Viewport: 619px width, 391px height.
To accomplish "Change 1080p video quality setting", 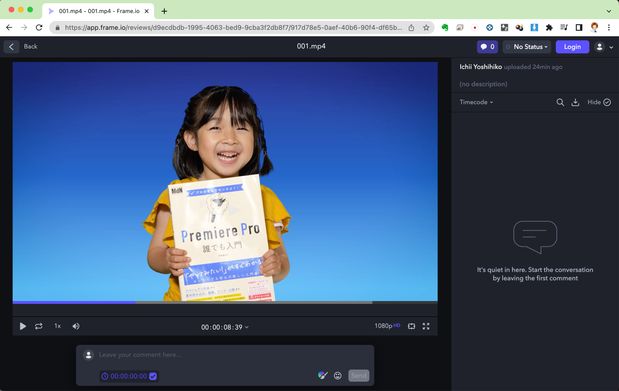I will click(x=387, y=326).
